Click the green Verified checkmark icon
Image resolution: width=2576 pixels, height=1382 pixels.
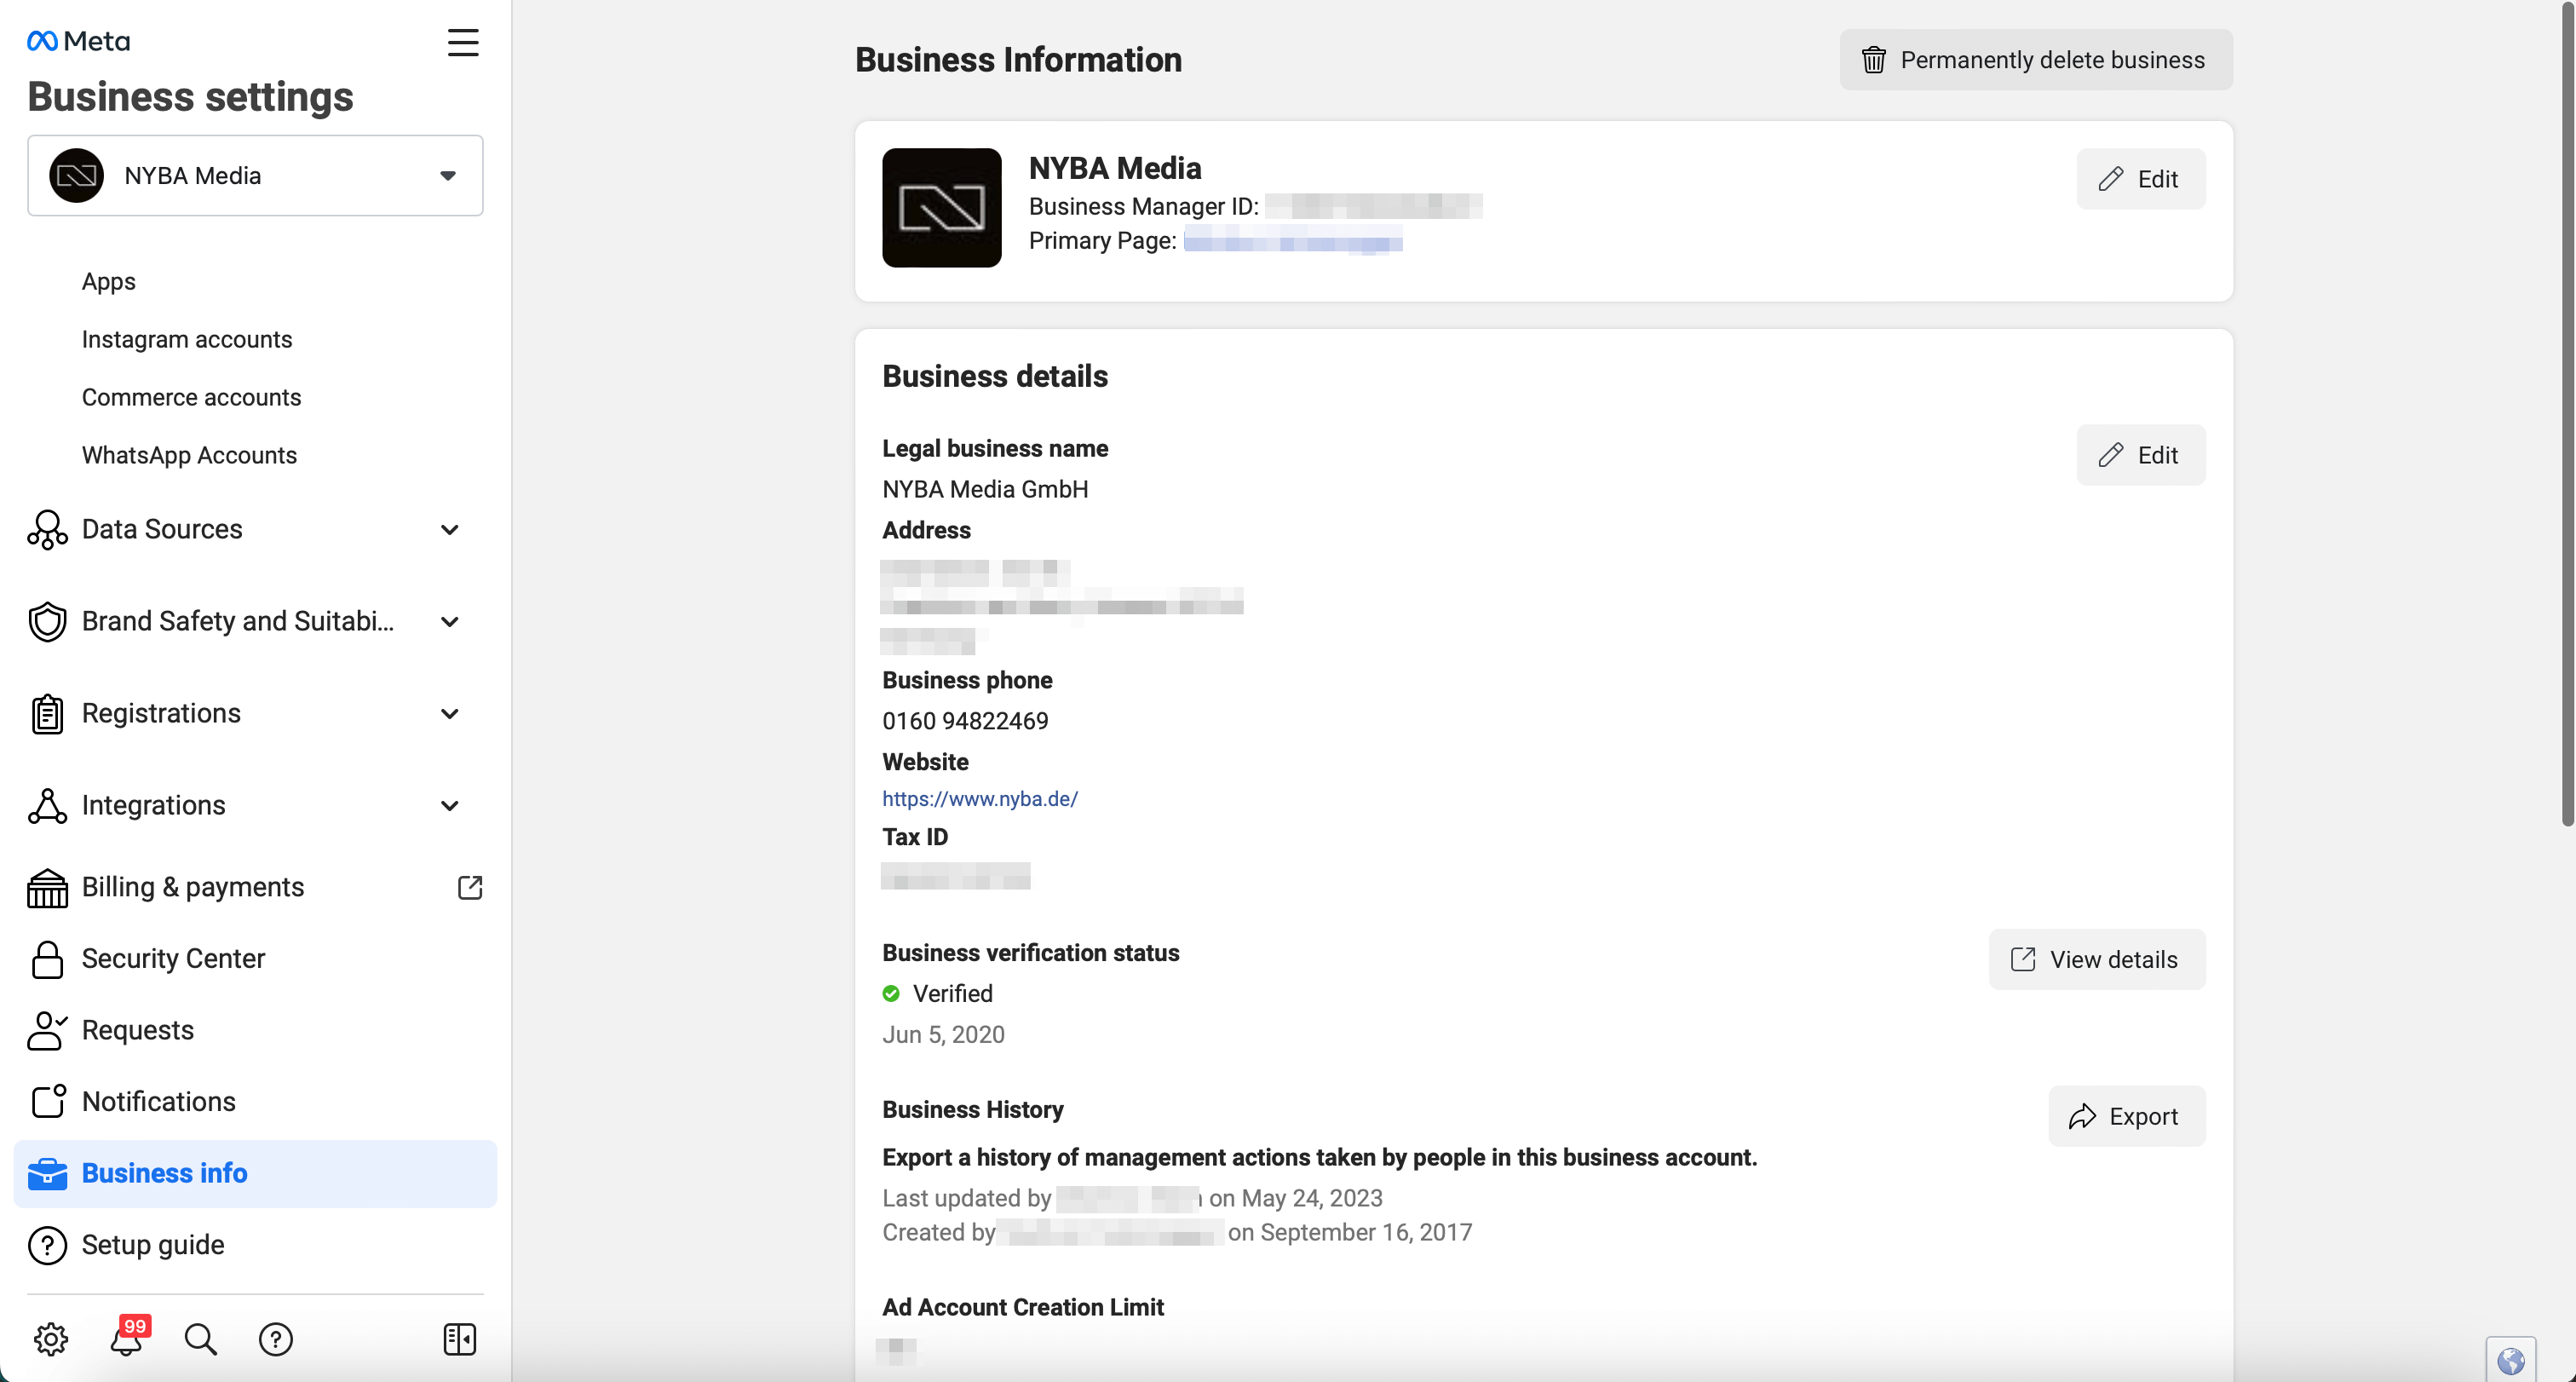(x=890, y=994)
